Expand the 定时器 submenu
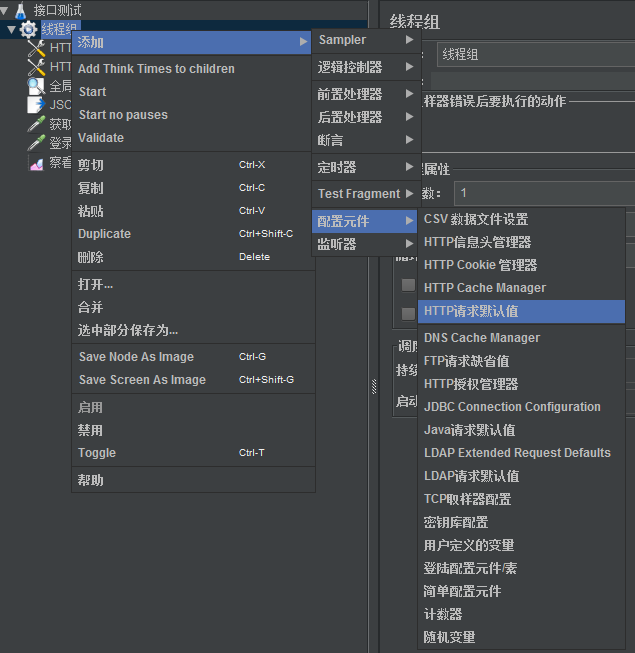This screenshot has height=653, width=635. 366,167
